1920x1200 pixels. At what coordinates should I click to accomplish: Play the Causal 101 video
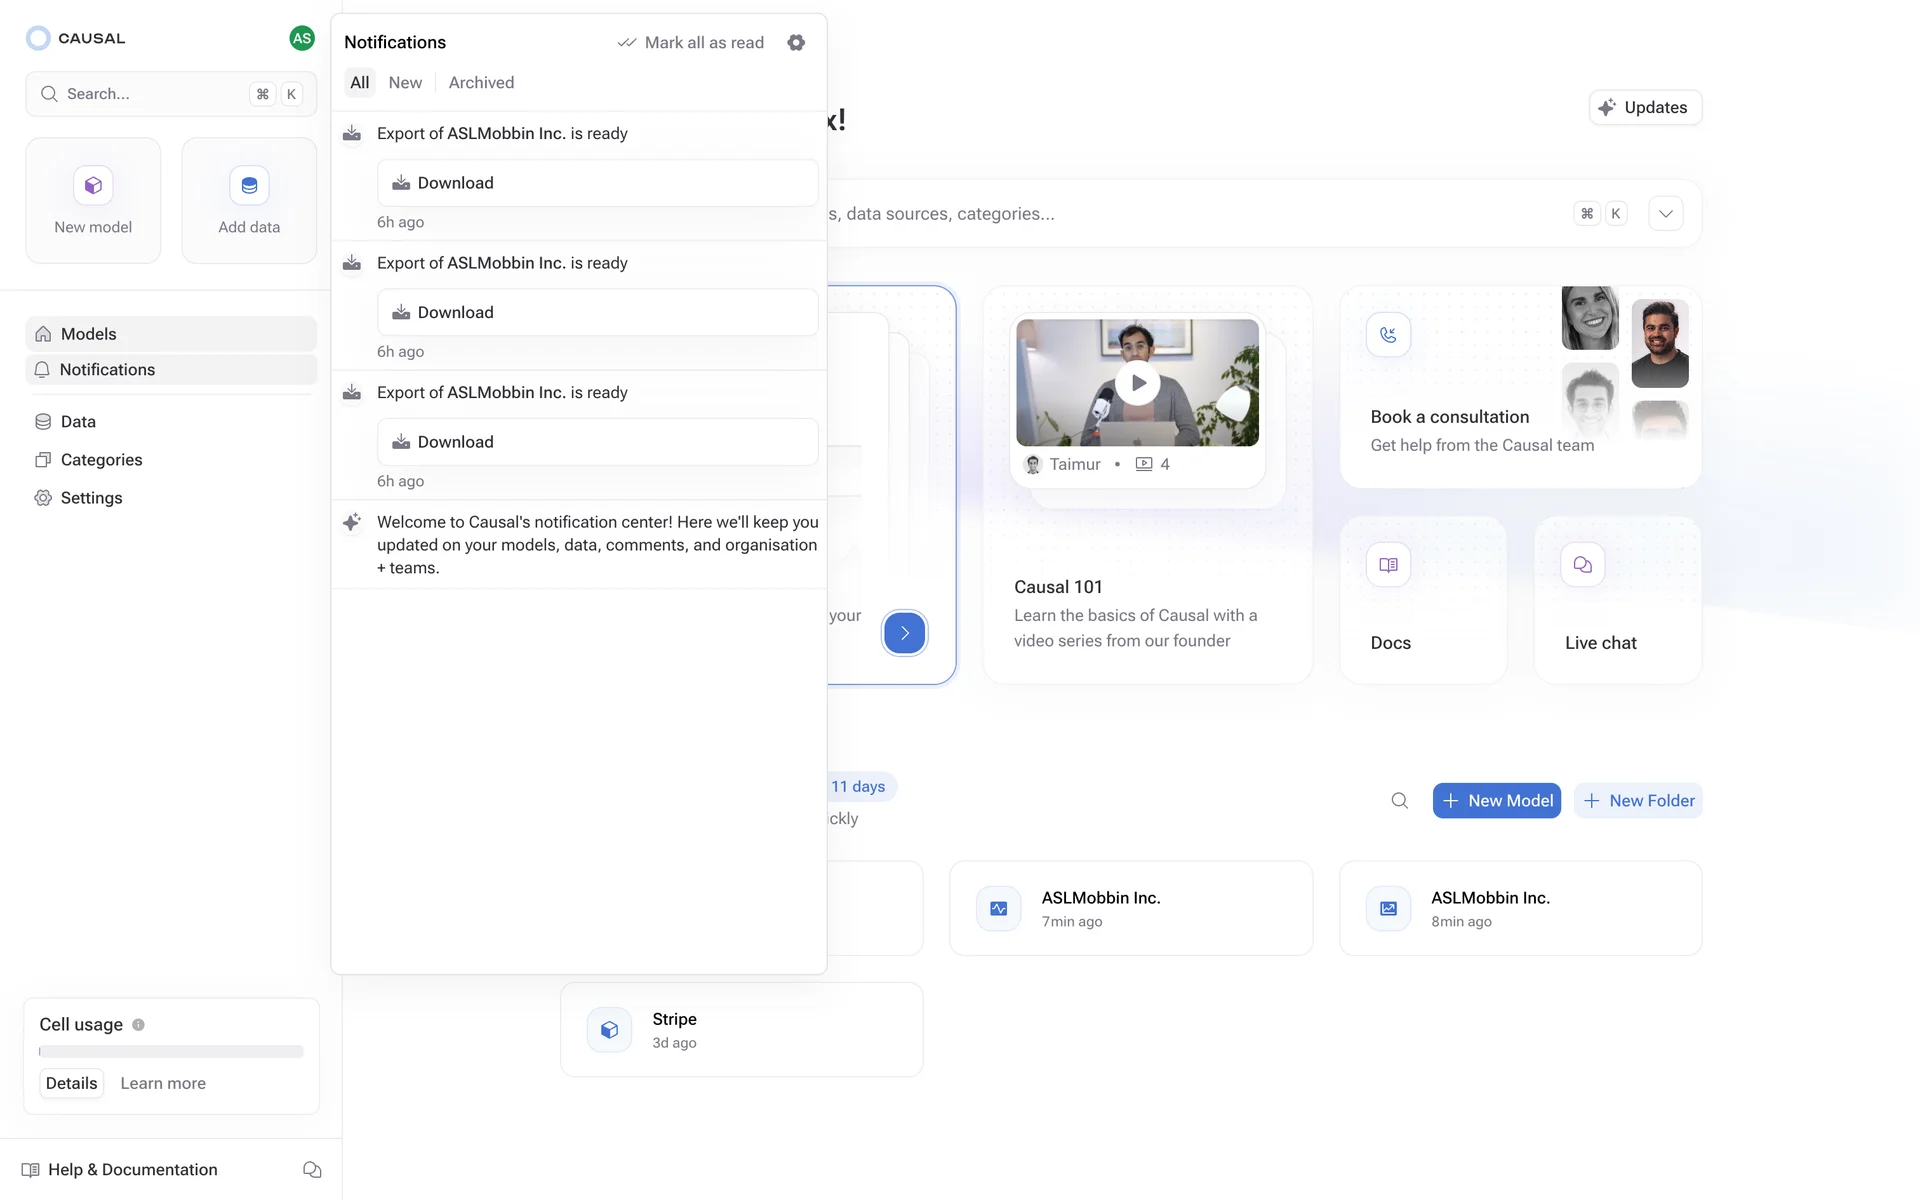(1137, 383)
